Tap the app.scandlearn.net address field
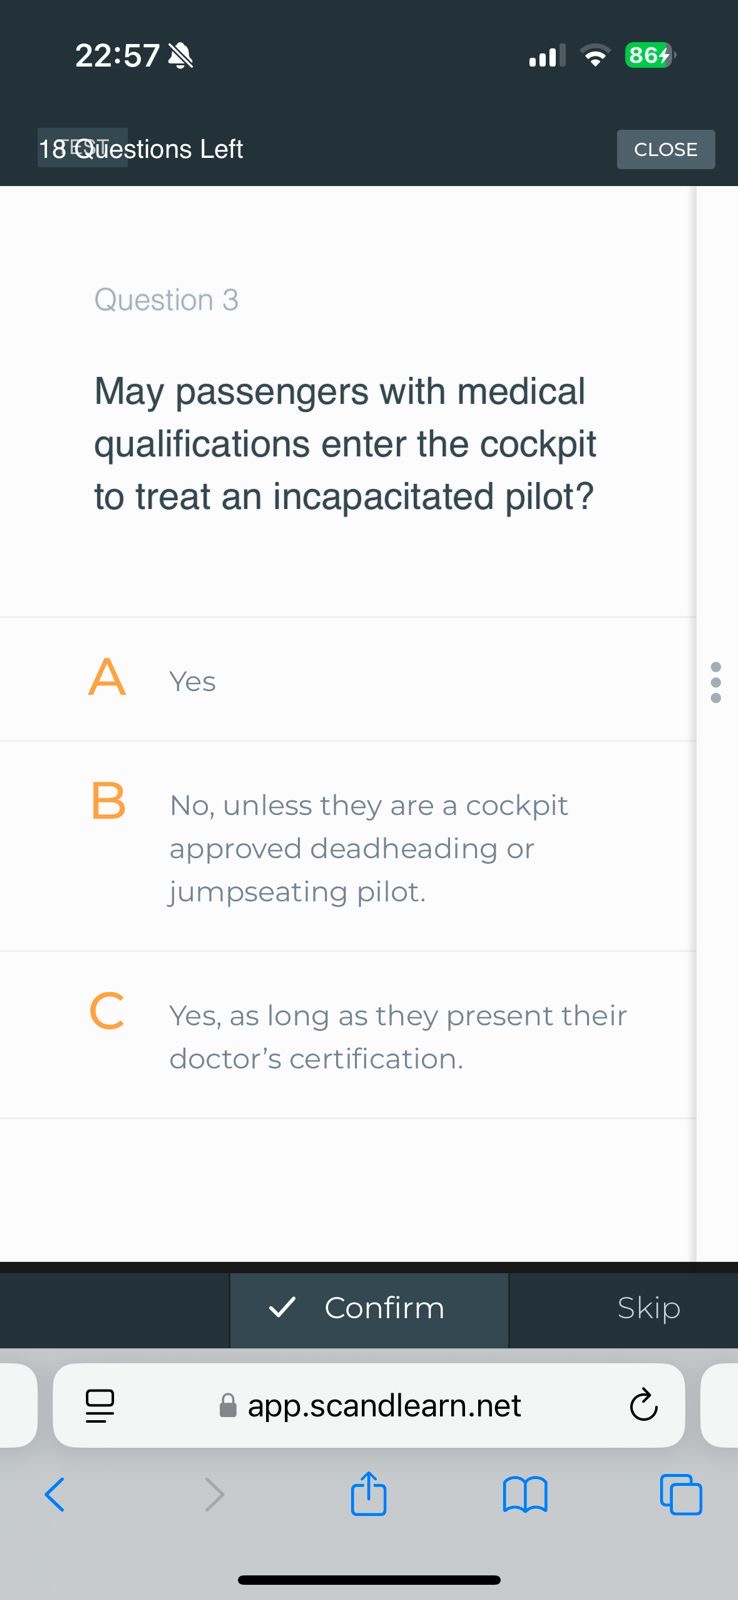This screenshot has width=738, height=1600. tap(369, 1405)
